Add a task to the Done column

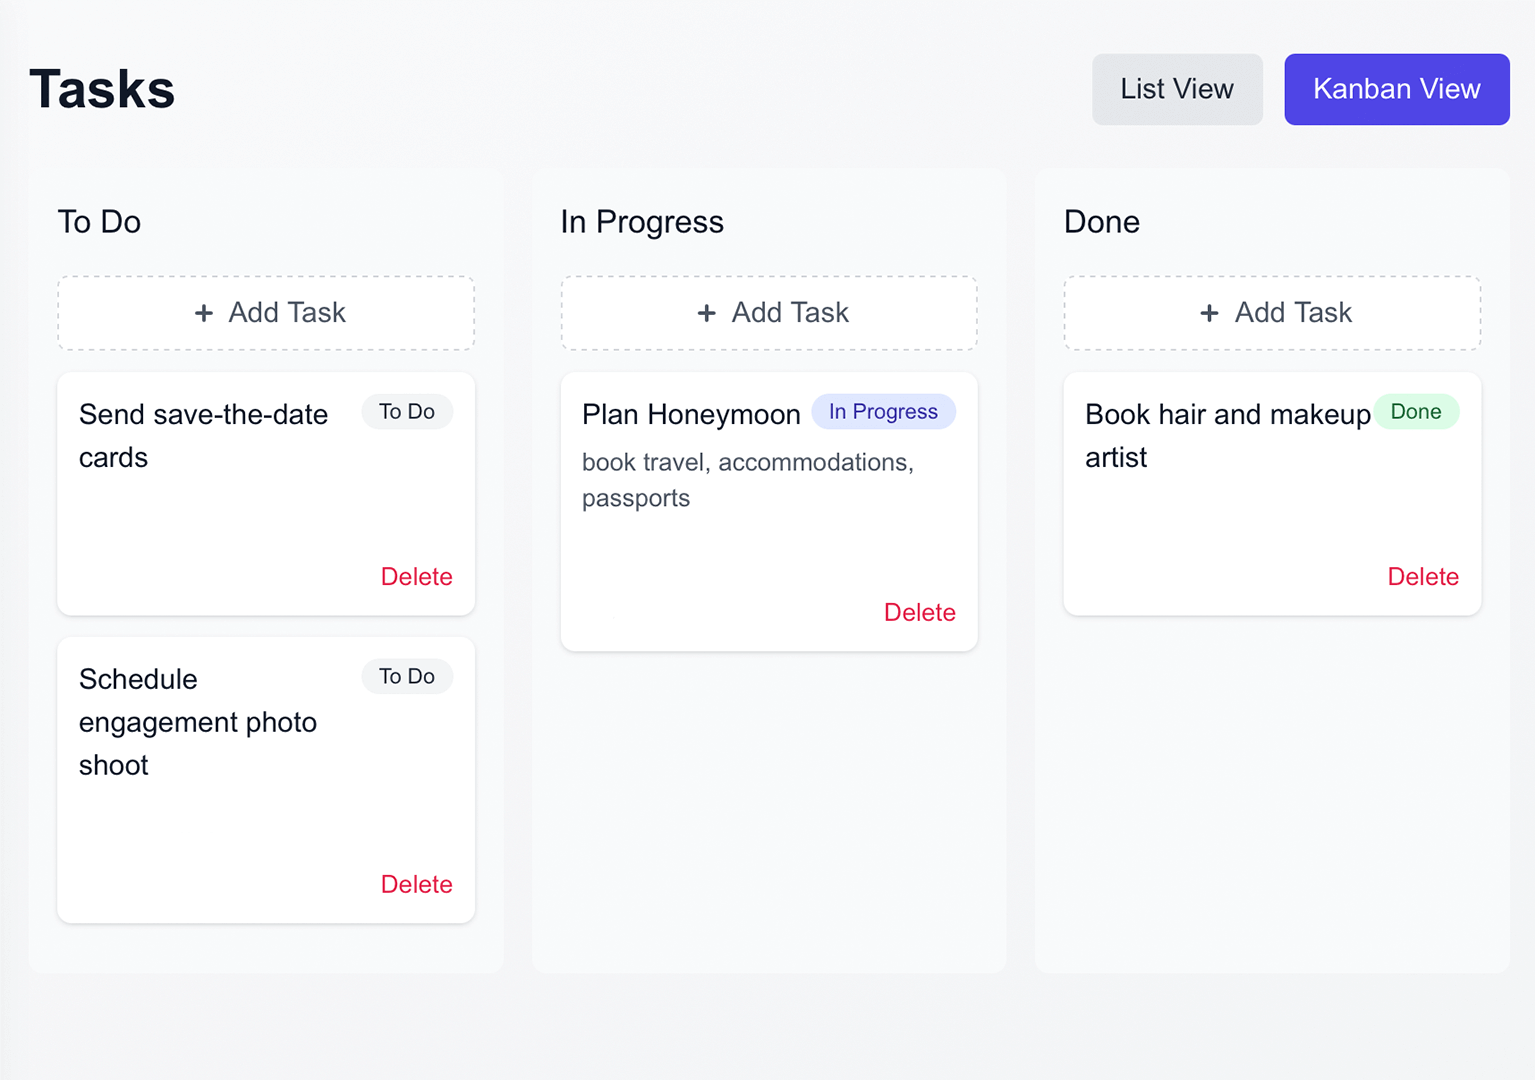[1272, 313]
